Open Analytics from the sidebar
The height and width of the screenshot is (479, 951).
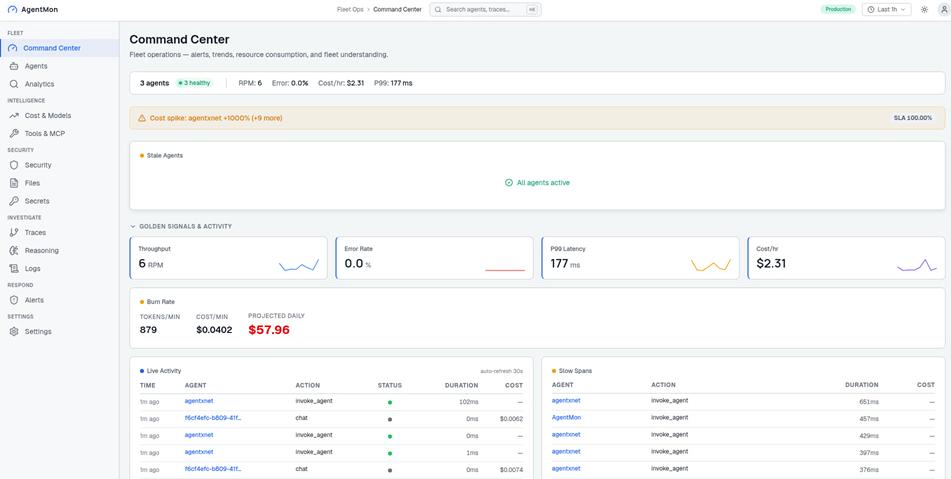point(39,84)
